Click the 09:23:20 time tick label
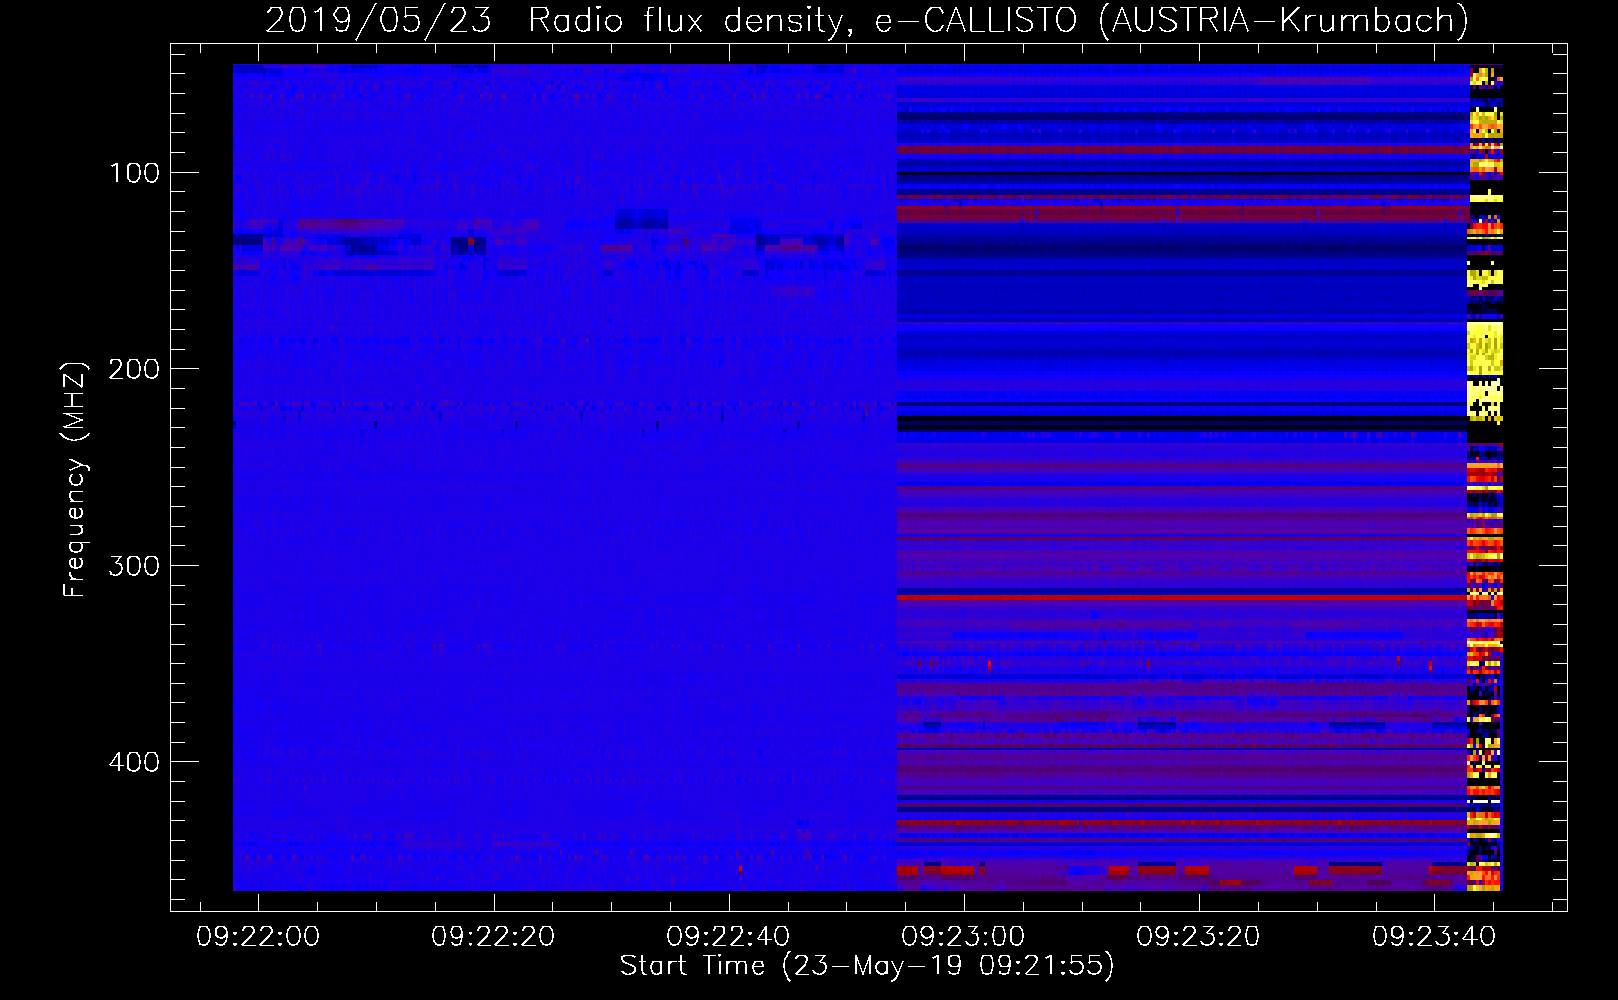Viewport: 1618px width, 1000px height. click(x=1198, y=937)
